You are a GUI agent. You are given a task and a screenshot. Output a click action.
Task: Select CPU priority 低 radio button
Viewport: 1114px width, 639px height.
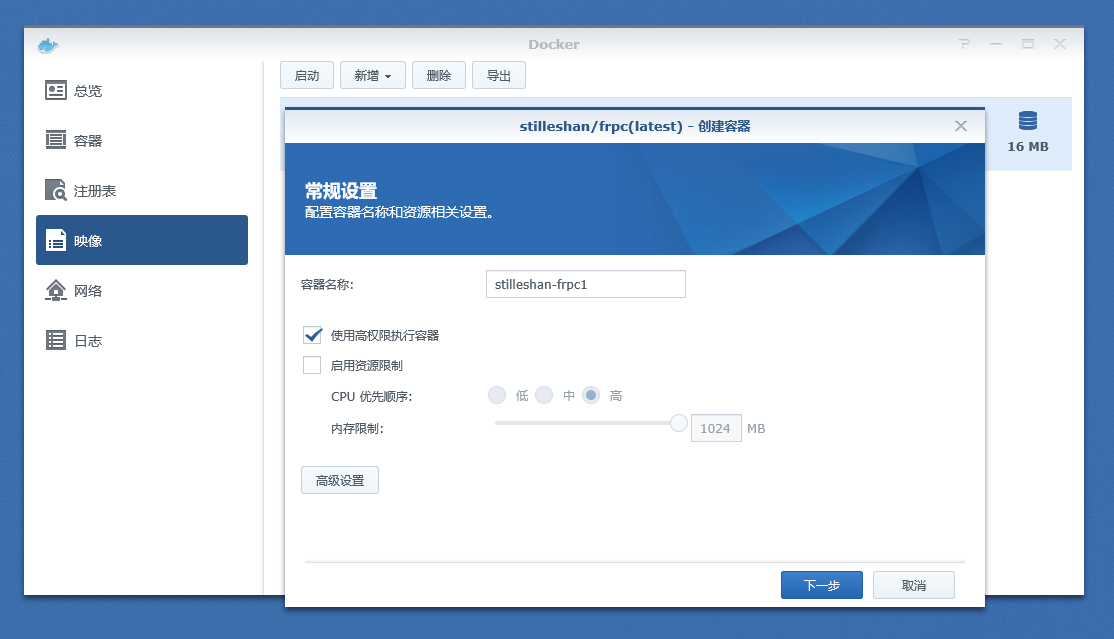[497, 395]
